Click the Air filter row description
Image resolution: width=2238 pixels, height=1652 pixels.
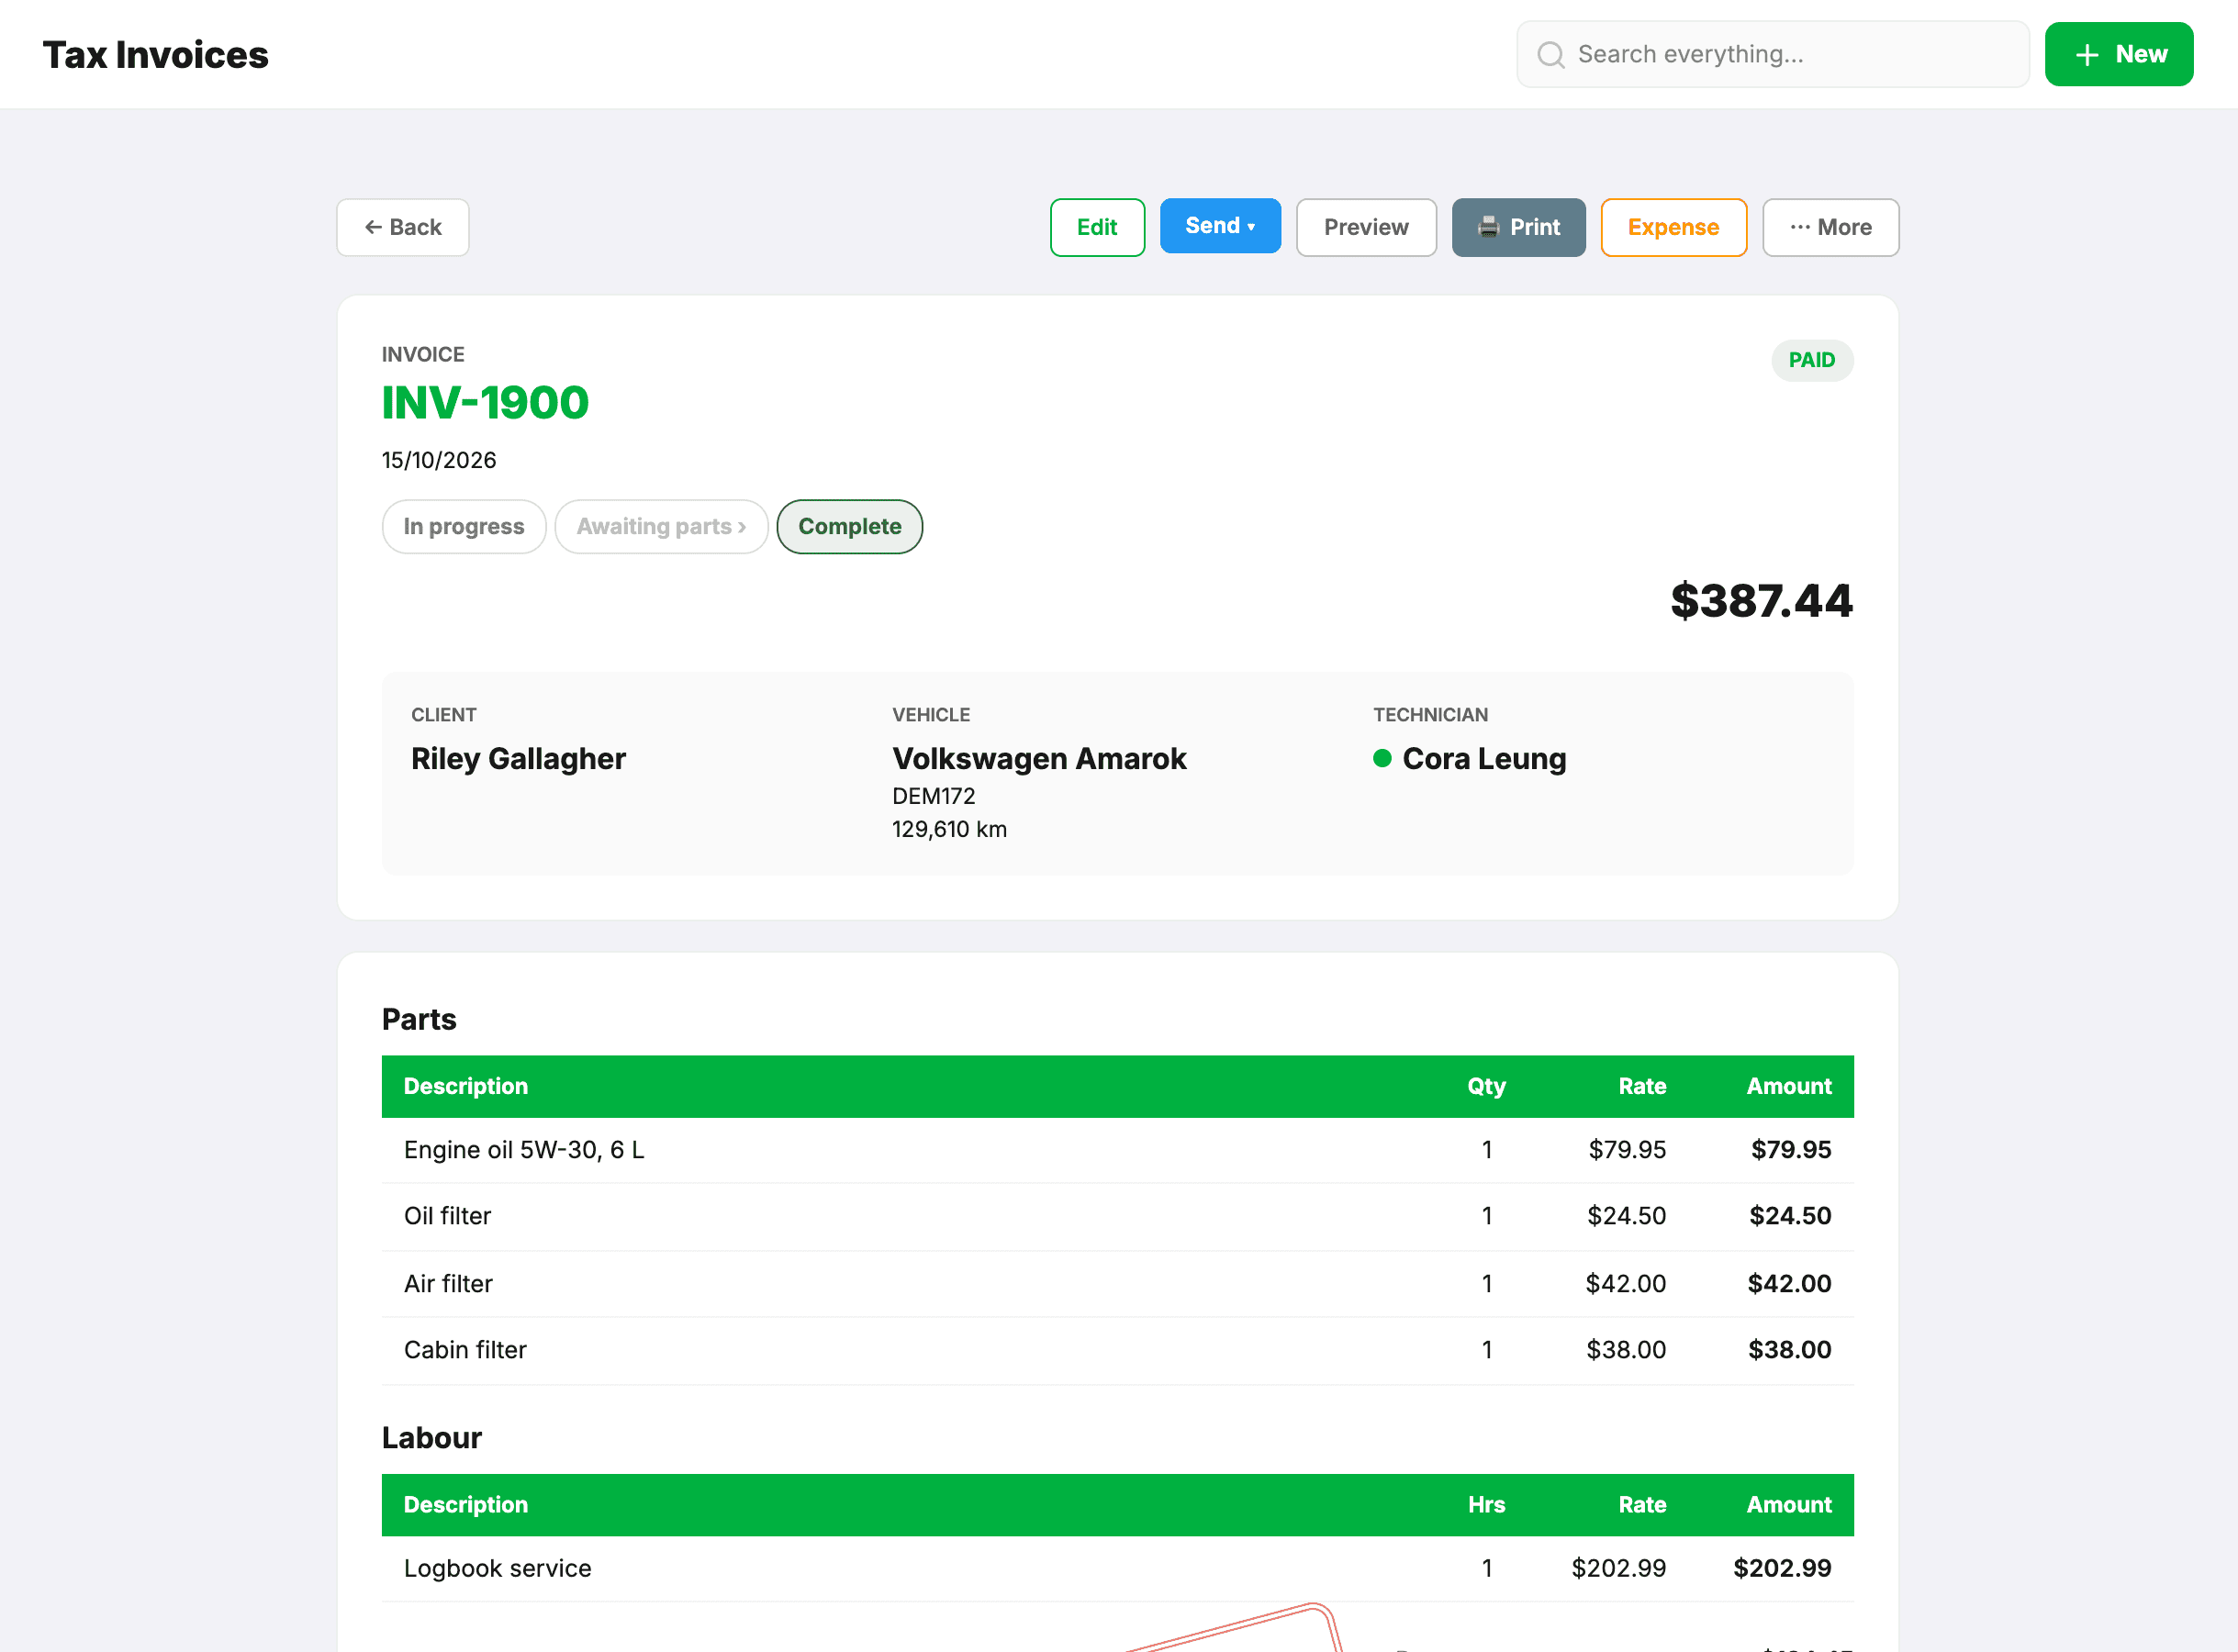(448, 1283)
